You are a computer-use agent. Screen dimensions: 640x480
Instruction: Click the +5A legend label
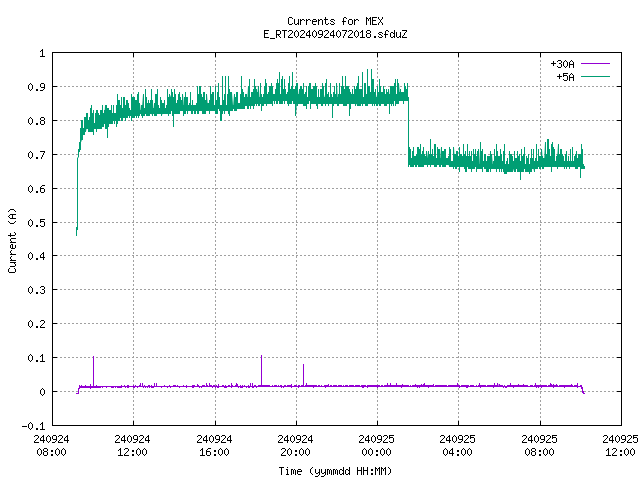(x=565, y=77)
